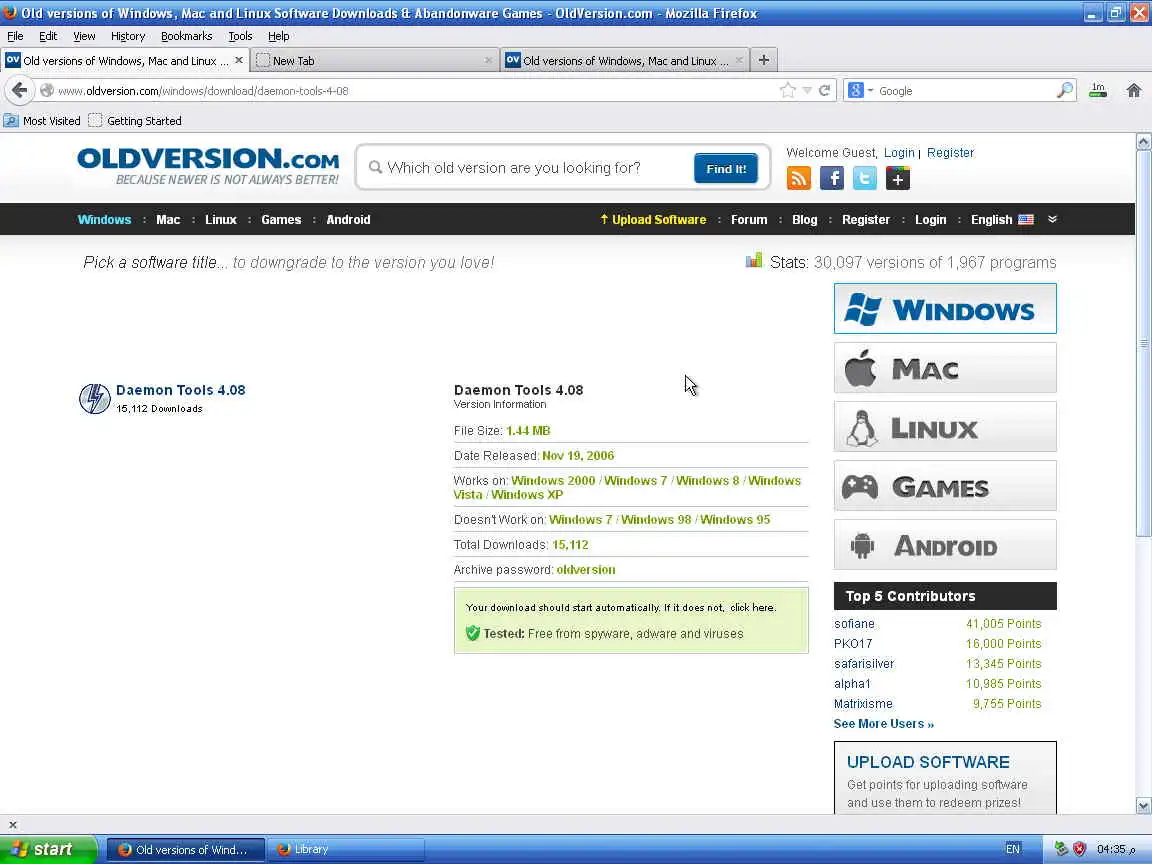Screen dimensions: 1152x864
Task: Click the site identity globe icon
Action: tap(47, 90)
